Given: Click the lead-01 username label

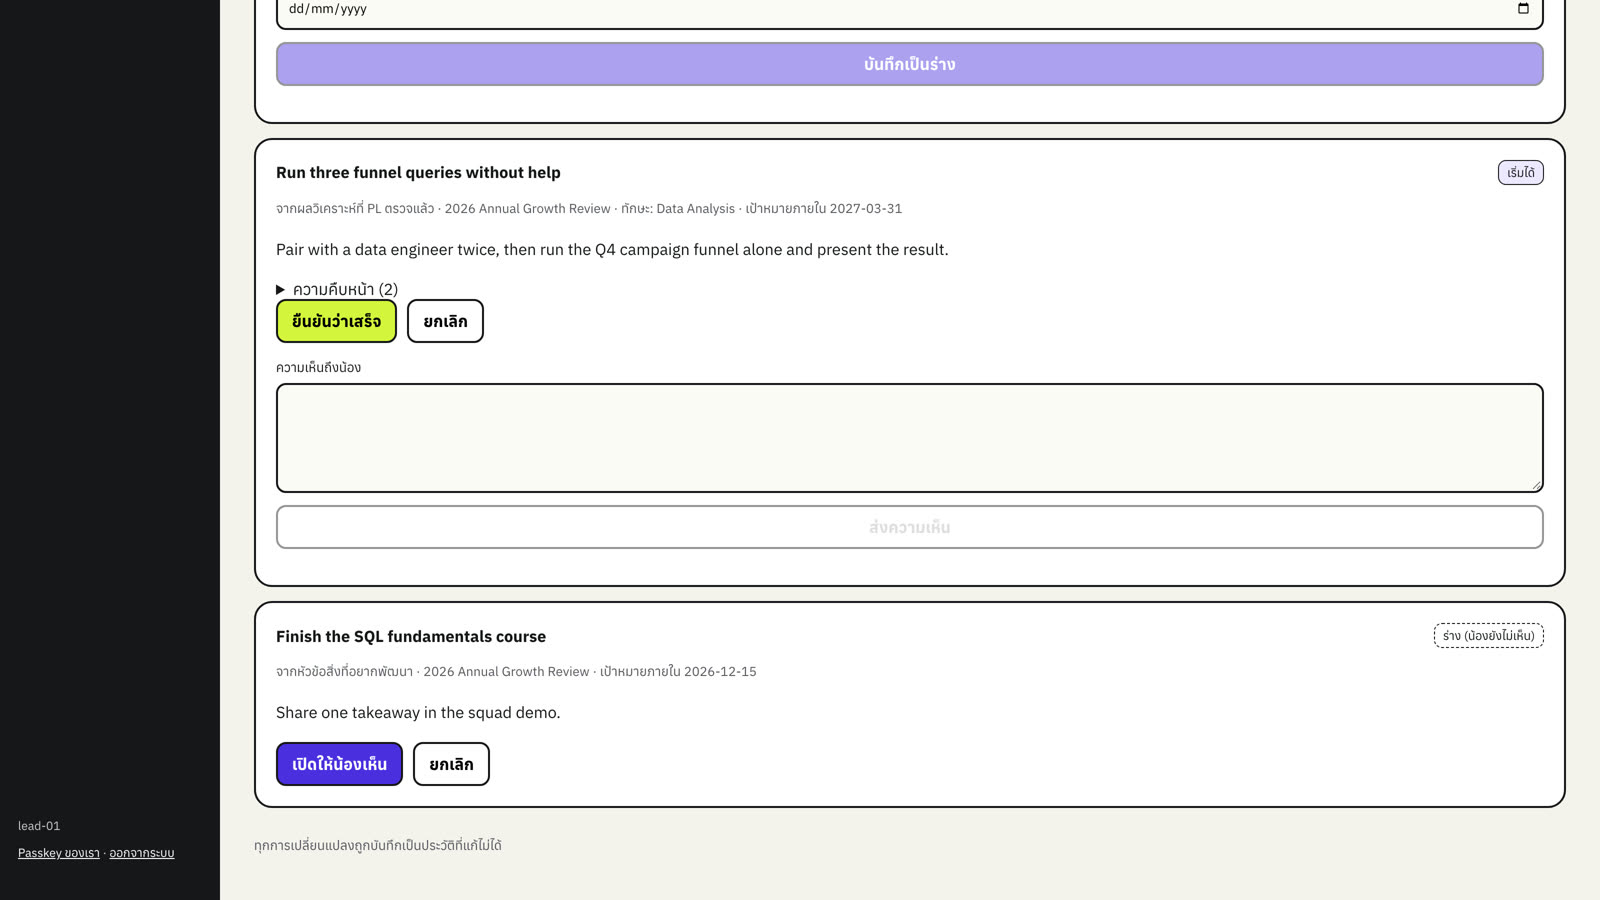Looking at the screenshot, I should (x=39, y=826).
